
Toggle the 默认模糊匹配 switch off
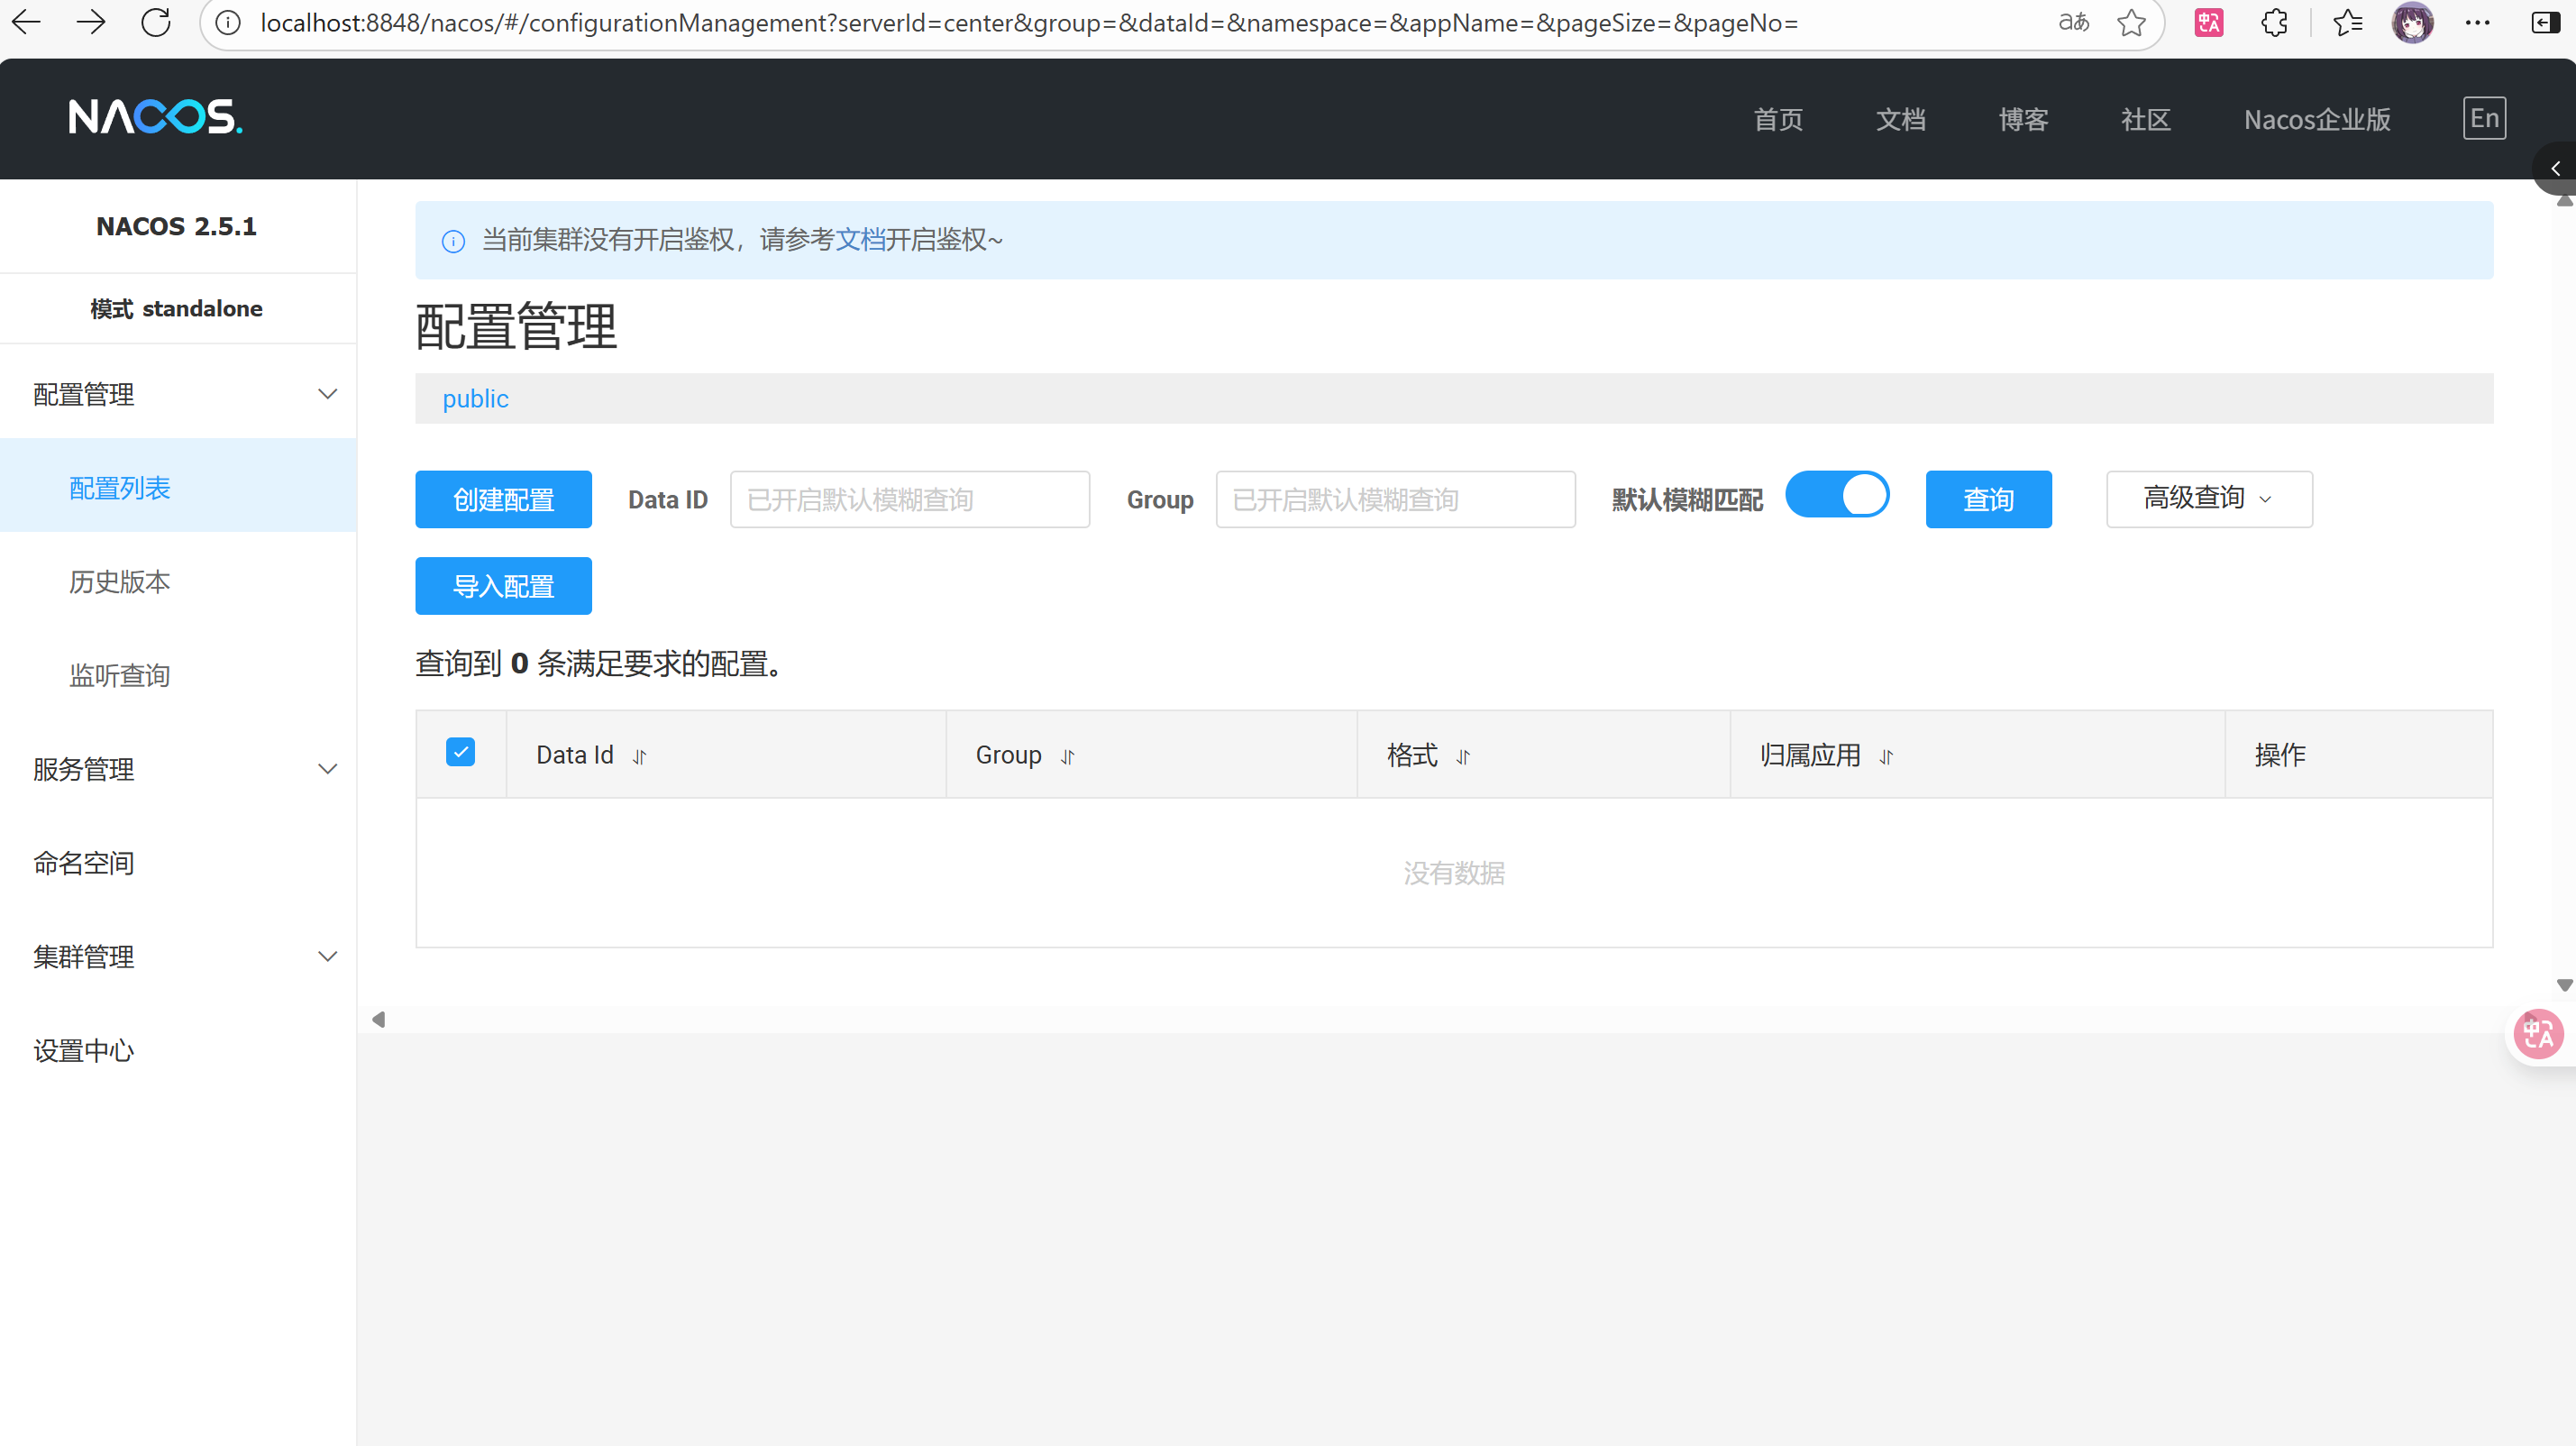[x=1837, y=495]
